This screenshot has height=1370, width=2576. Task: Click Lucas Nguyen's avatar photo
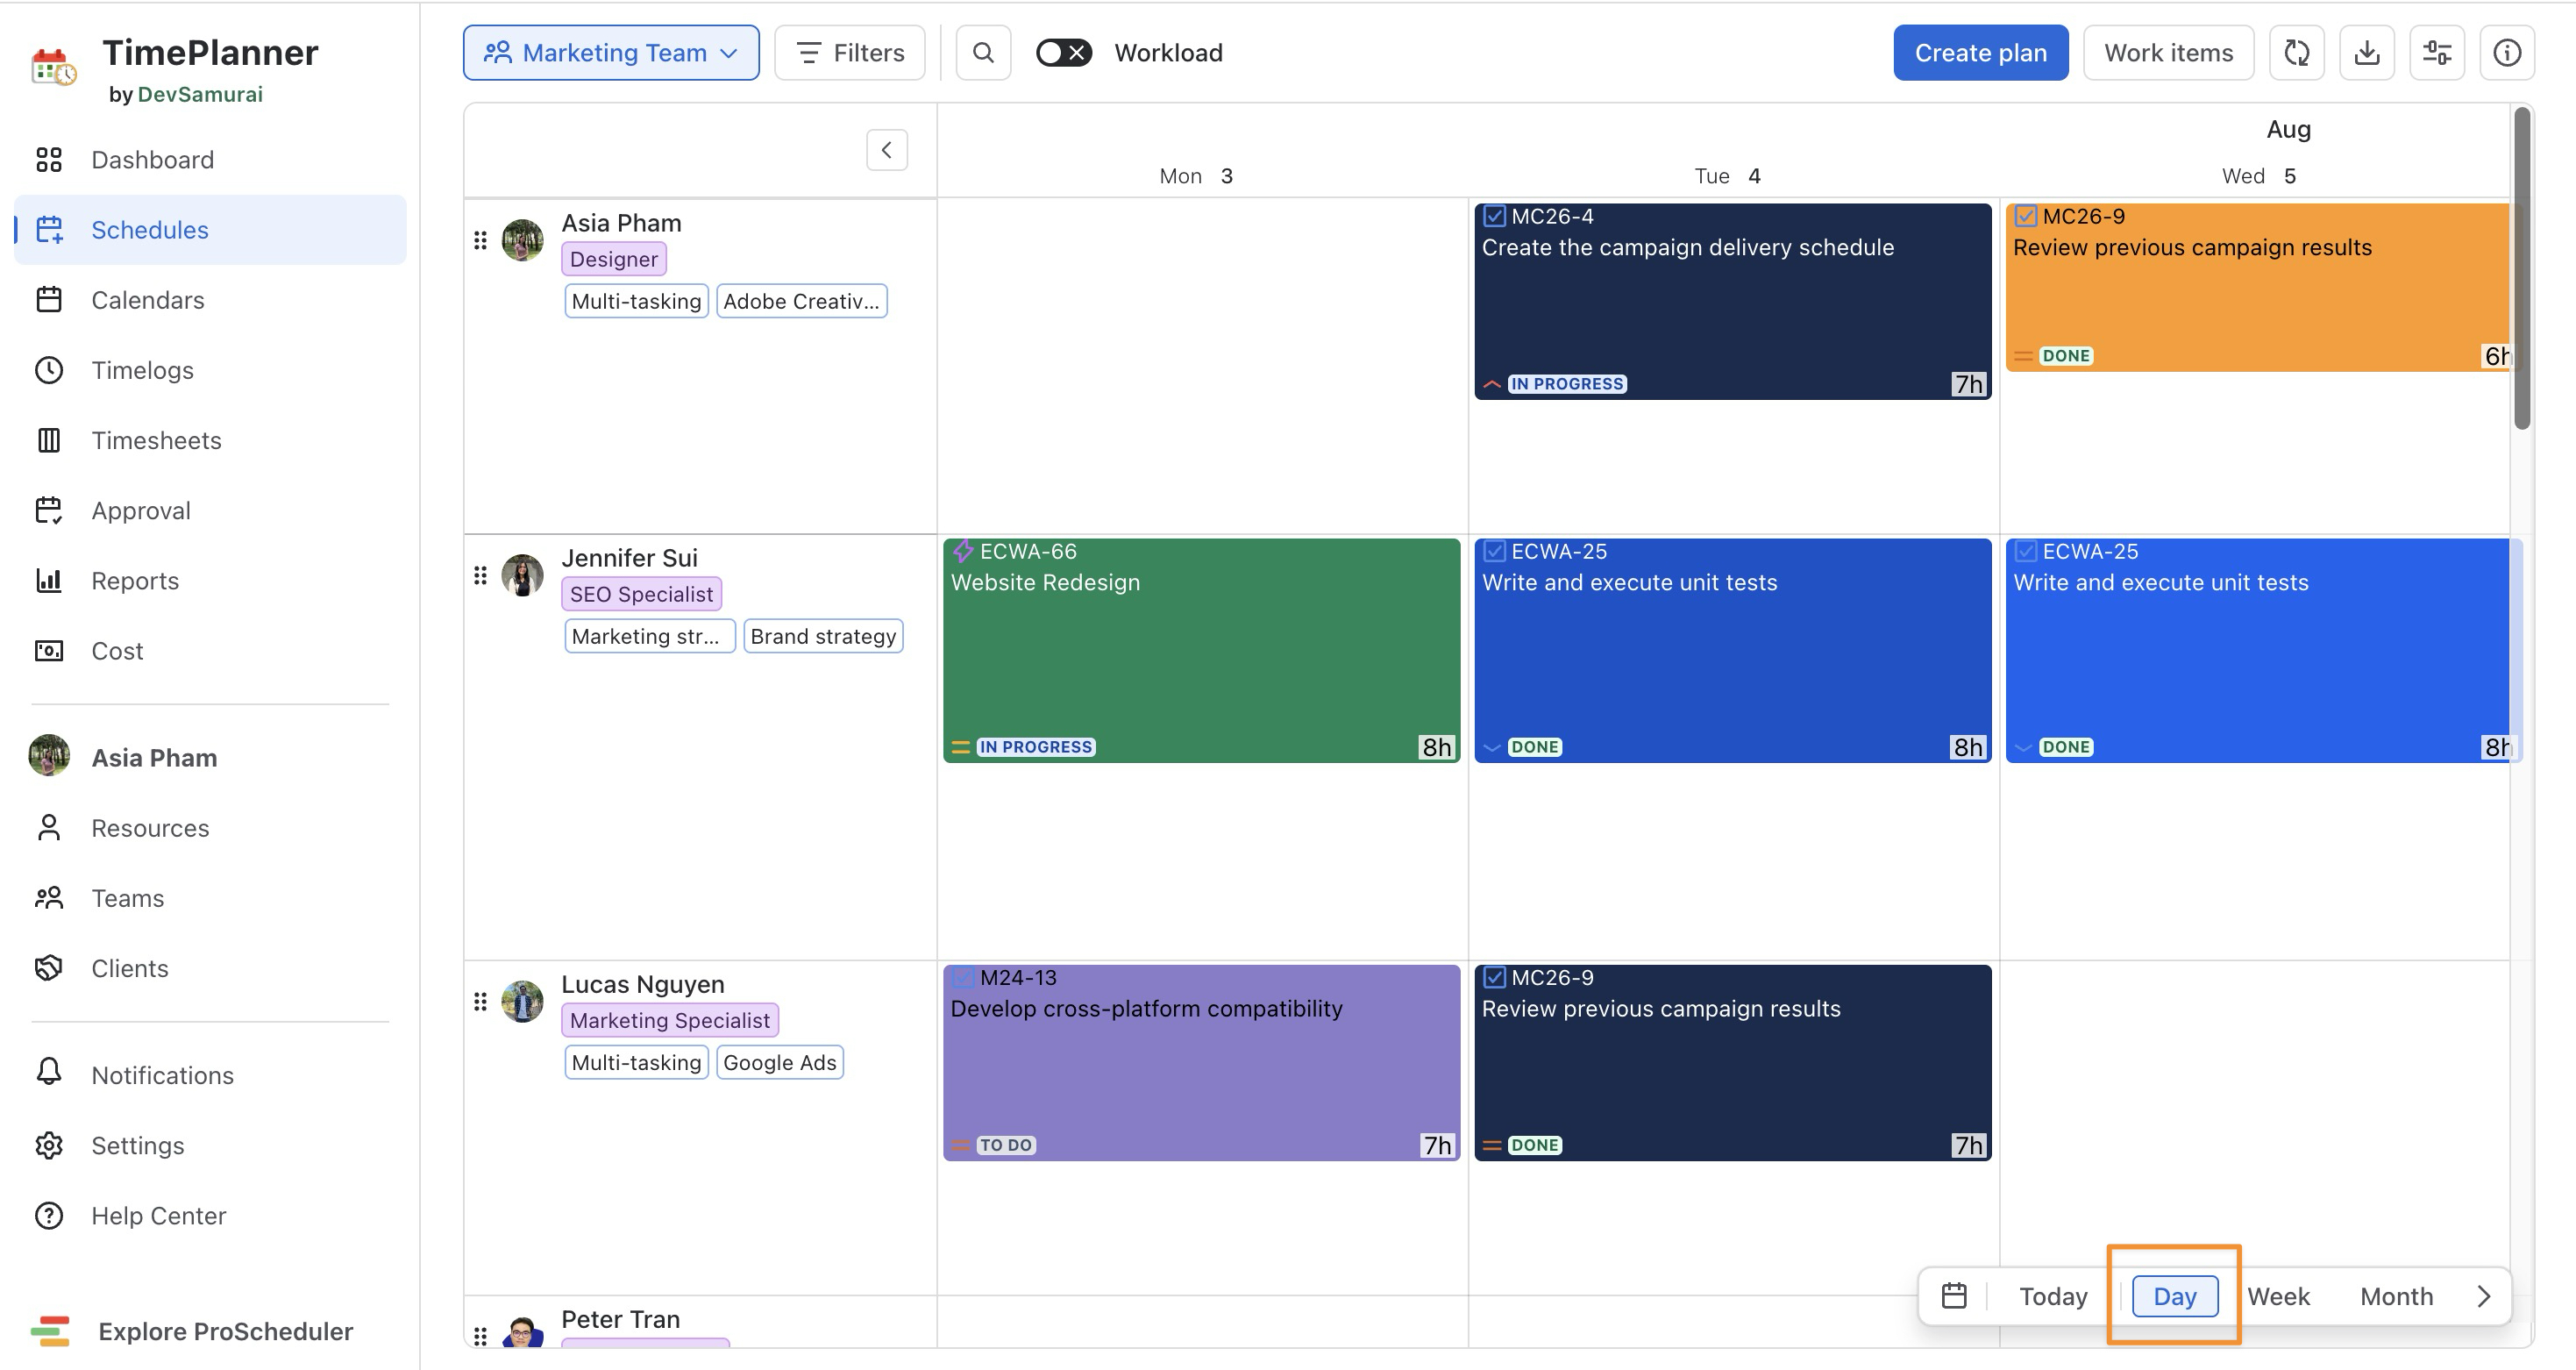pyautogui.click(x=522, y=1001)
